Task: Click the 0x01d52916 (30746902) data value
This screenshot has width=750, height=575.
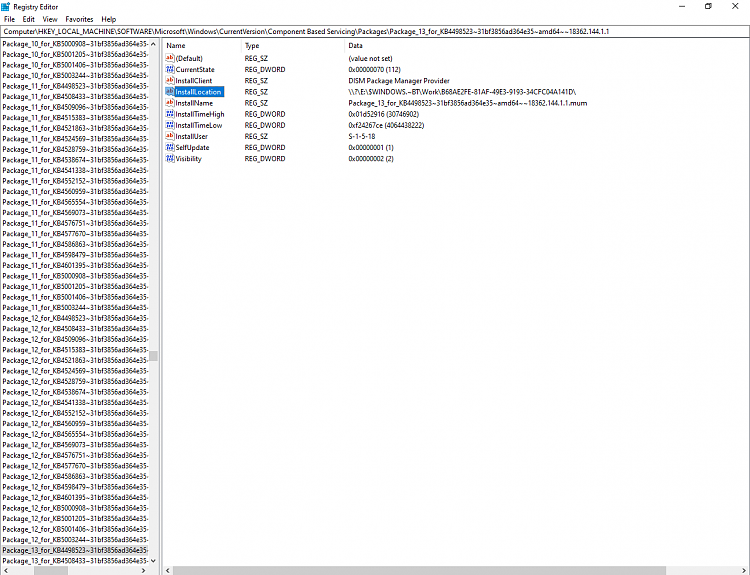Action: coord(384,114)
